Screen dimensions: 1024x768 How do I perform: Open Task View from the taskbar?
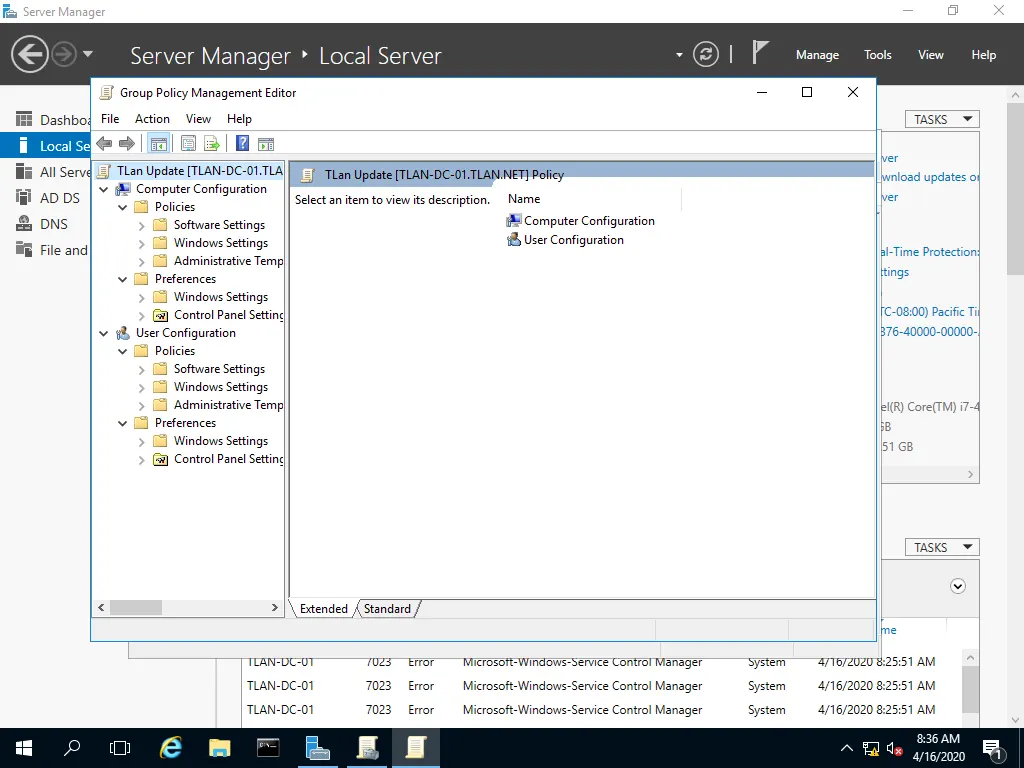point(120,748)
